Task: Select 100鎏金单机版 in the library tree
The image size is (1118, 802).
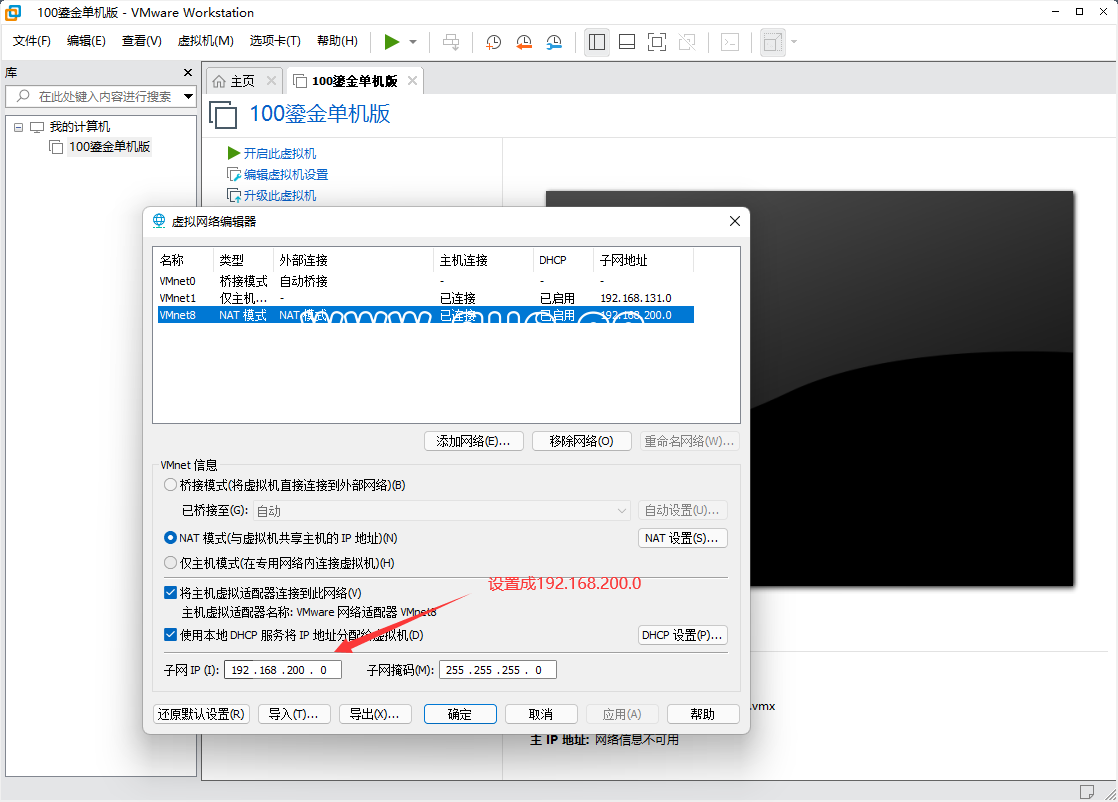Action: click(x=109, y=147)
